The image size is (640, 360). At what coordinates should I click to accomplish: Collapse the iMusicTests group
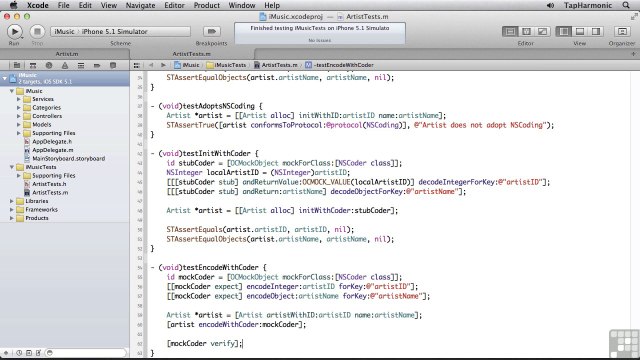pos(12,167)
